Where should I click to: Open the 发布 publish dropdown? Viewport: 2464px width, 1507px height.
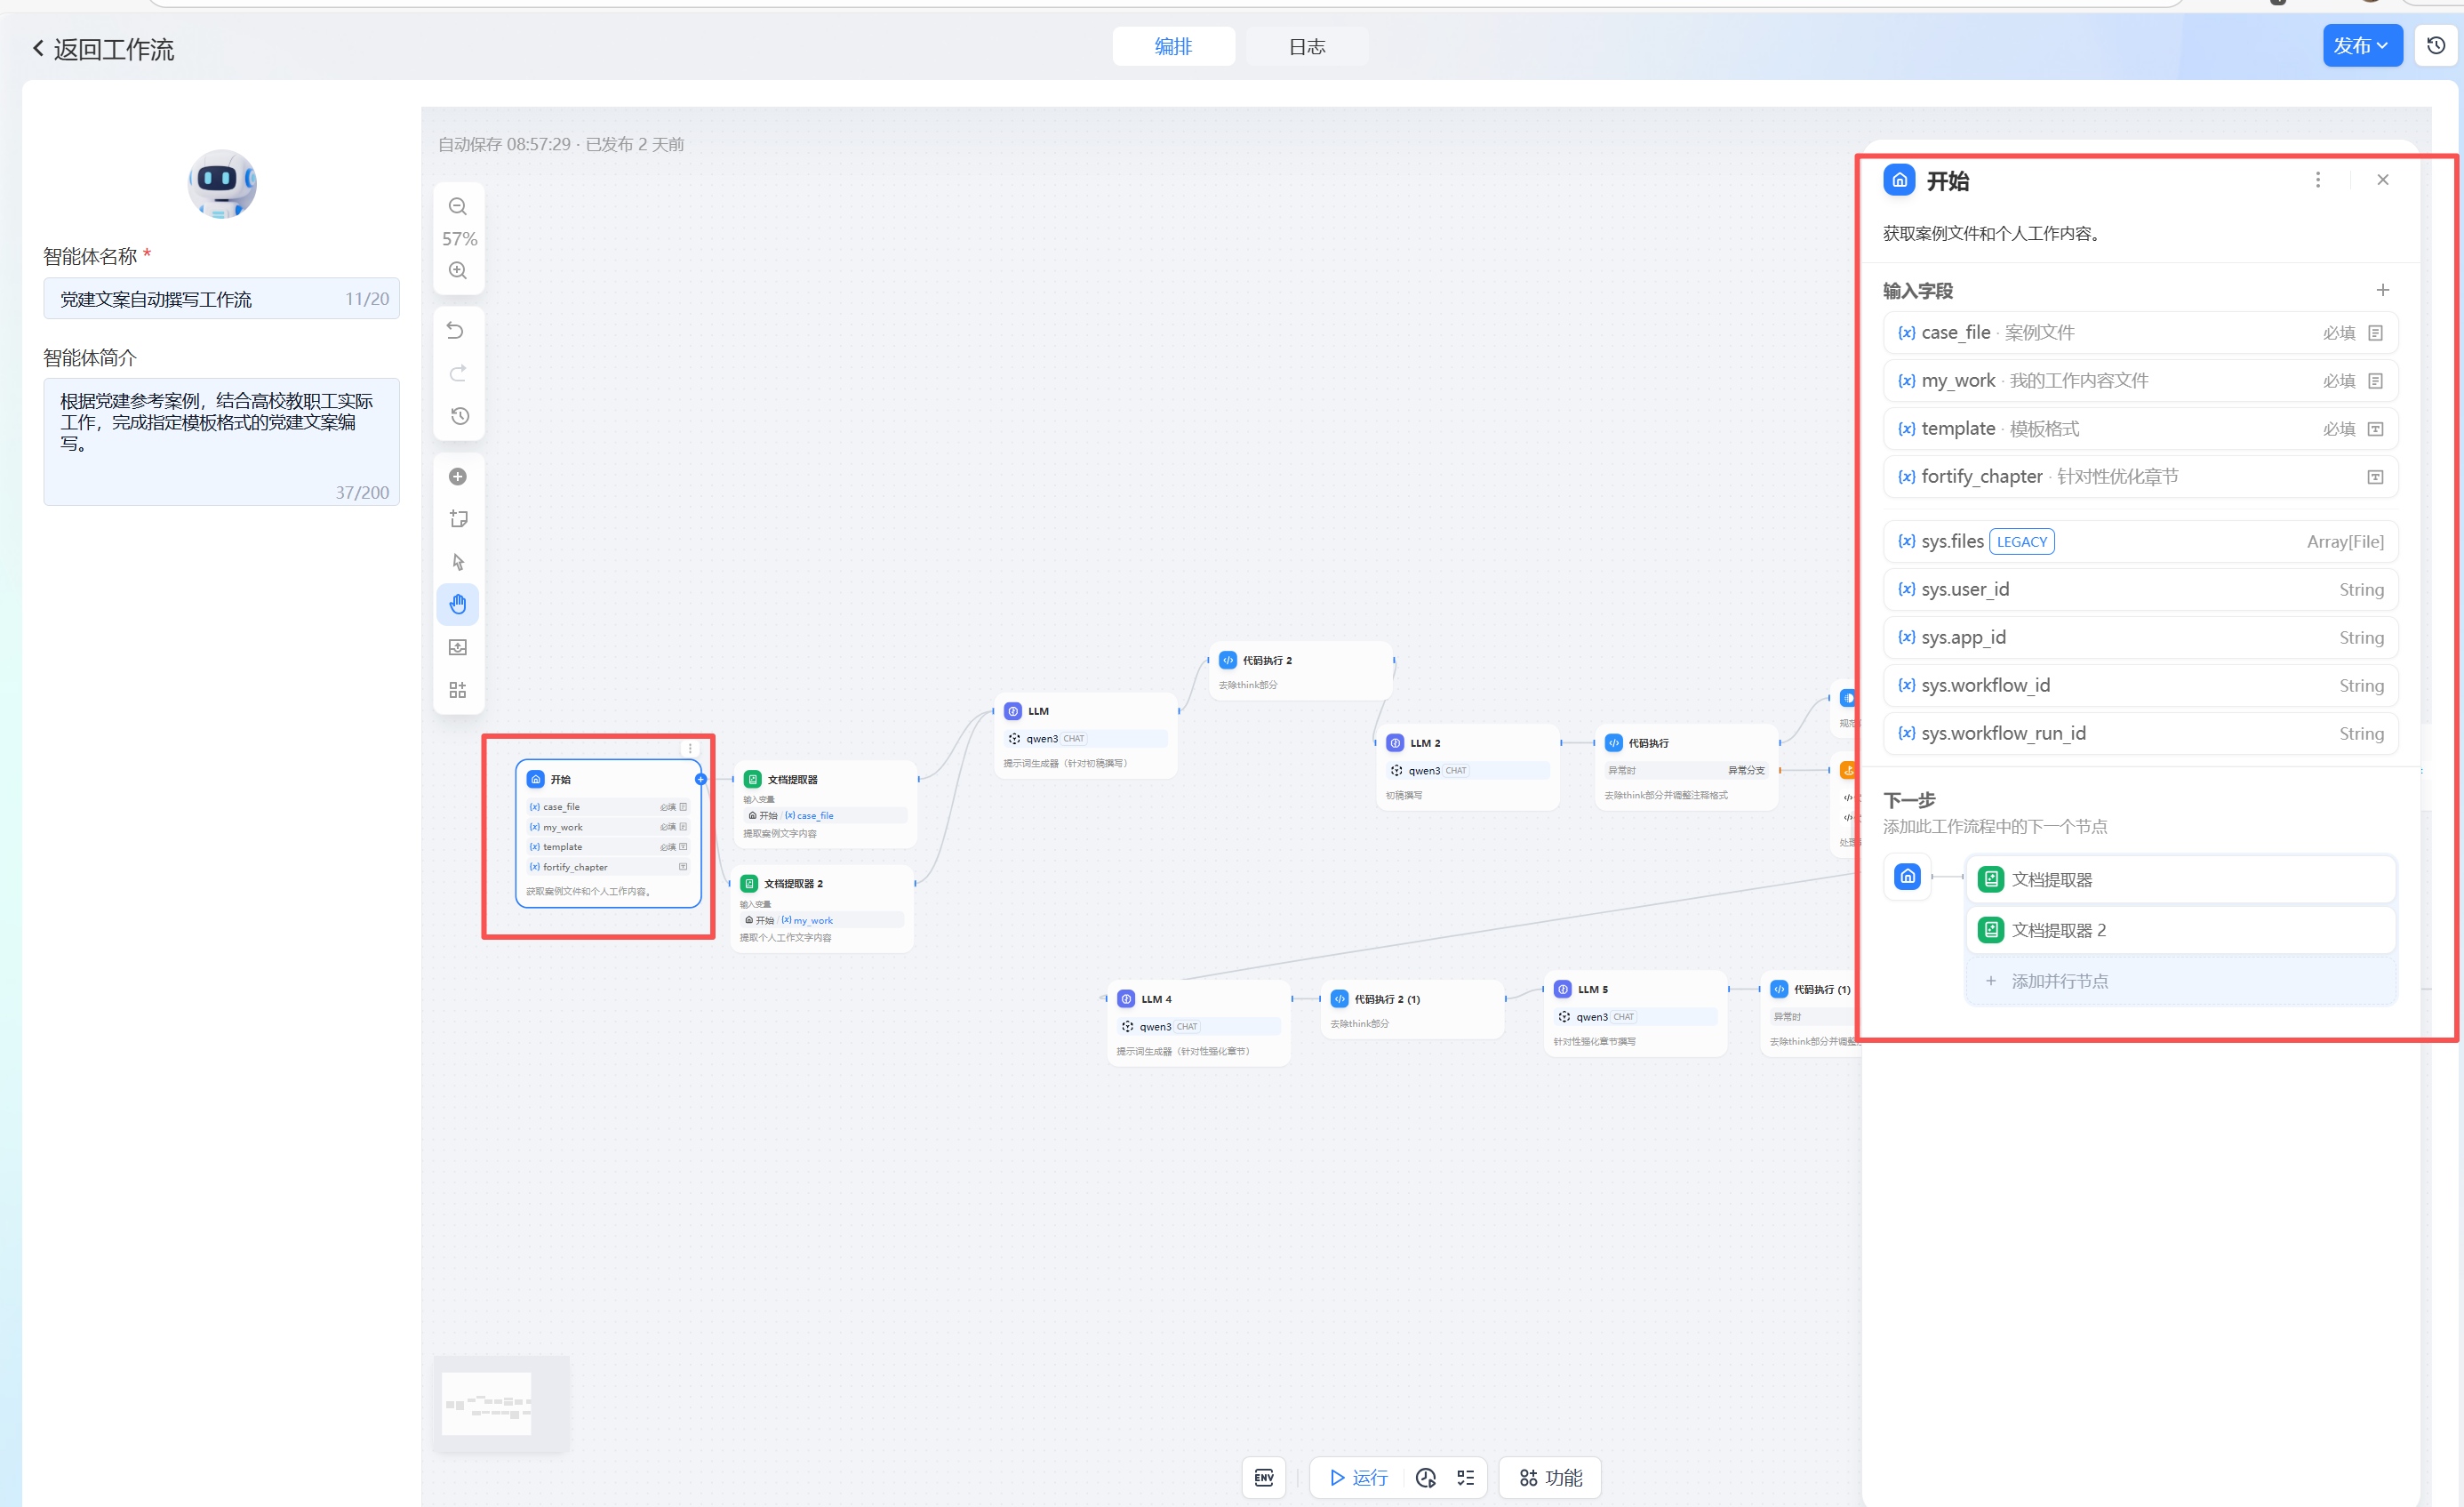click(x=2361, y=46)
